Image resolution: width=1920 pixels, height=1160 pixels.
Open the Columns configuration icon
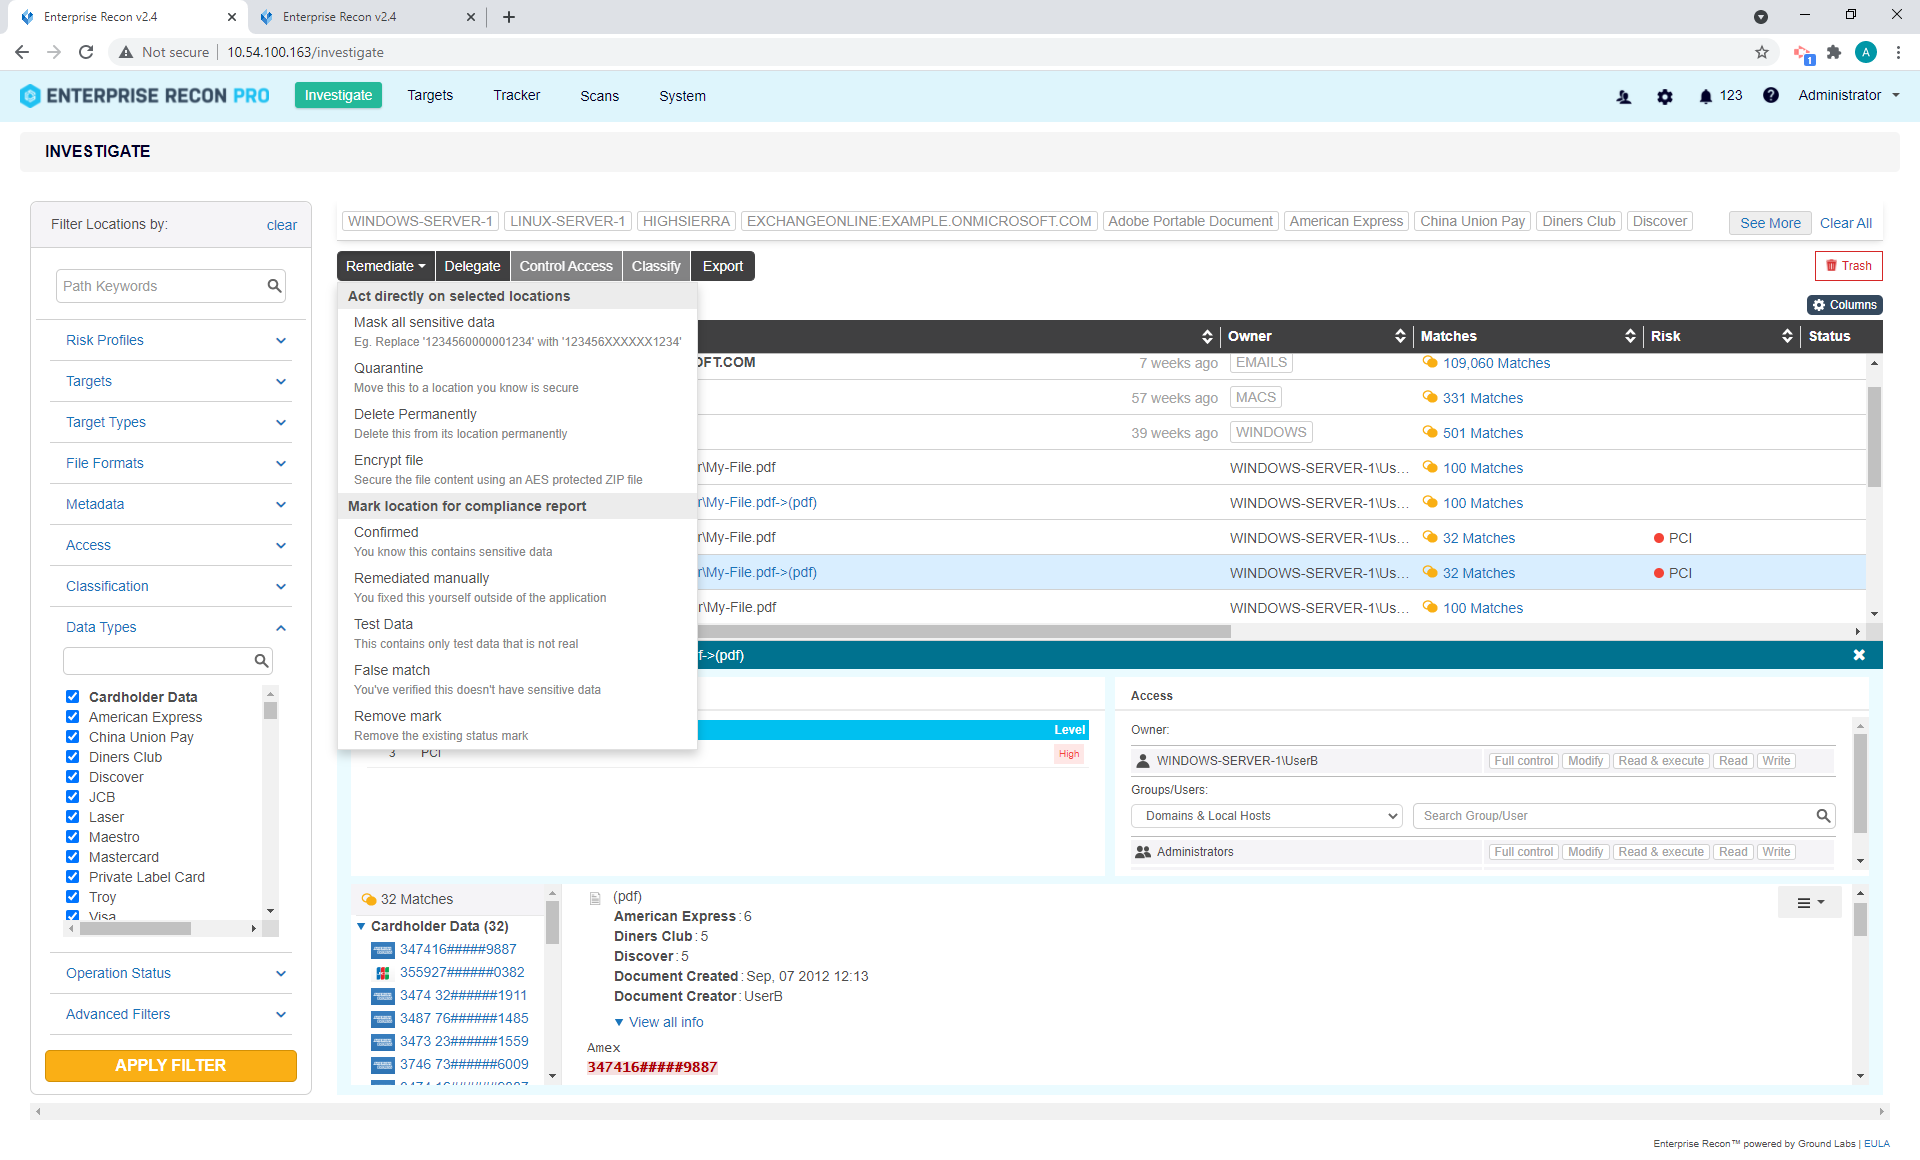tap(1844, 304)
